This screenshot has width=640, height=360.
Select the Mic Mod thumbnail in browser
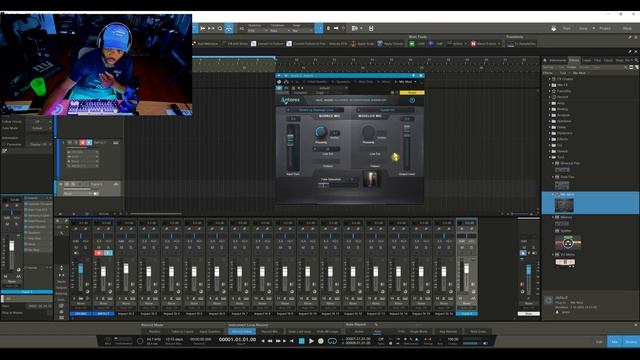tap(564, 205)
